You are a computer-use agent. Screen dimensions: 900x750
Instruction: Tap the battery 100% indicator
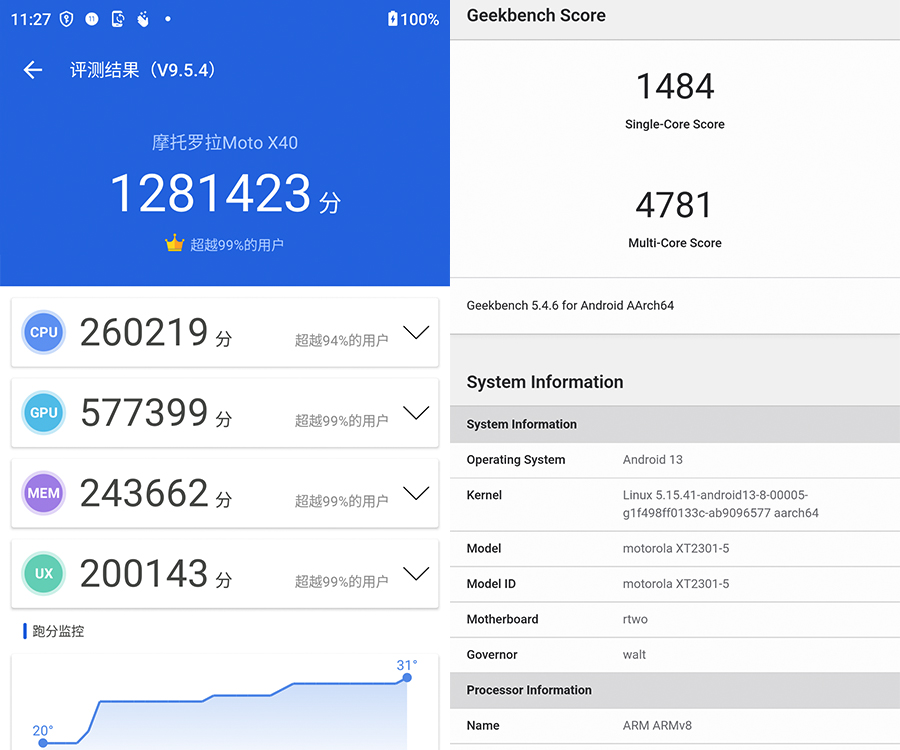413,20
